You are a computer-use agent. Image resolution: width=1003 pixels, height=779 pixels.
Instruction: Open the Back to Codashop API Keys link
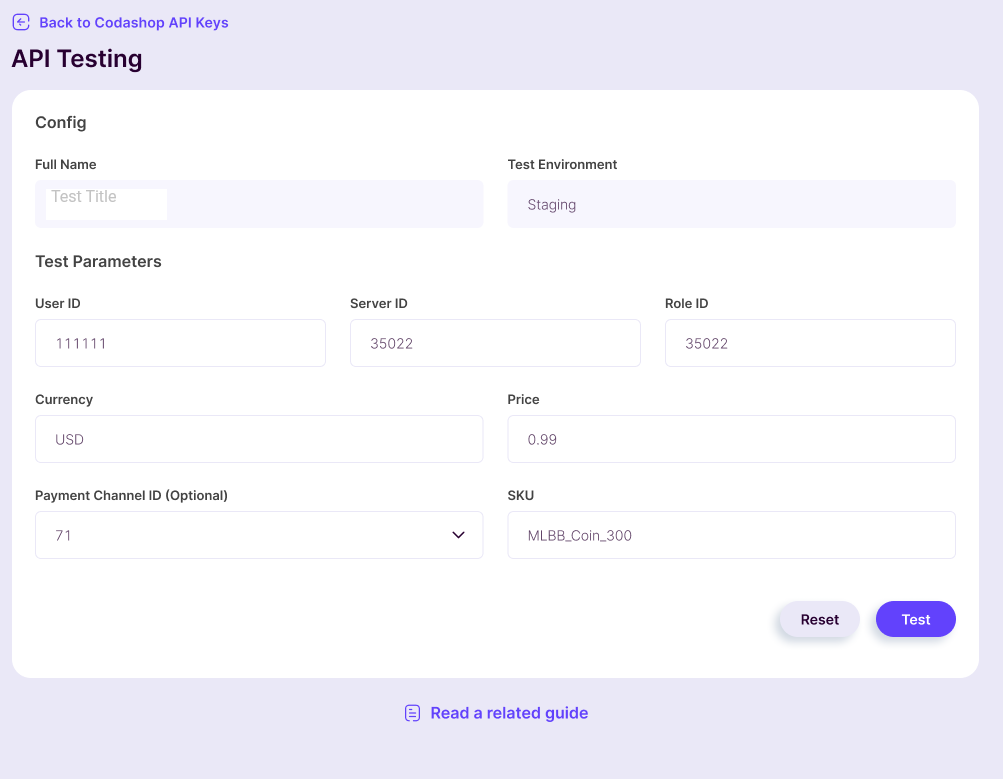(x=134, y=22)
